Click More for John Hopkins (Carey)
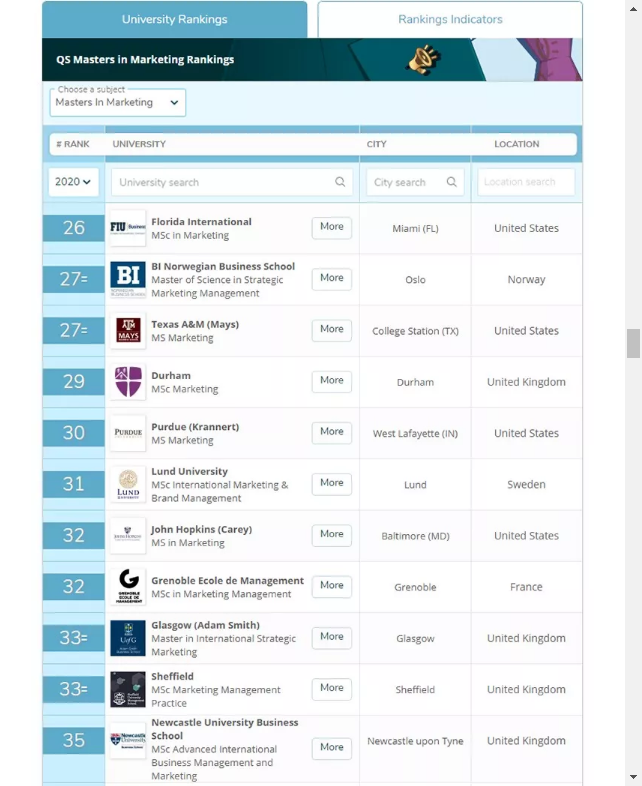The image size is (642, 786). coord(332,534)
